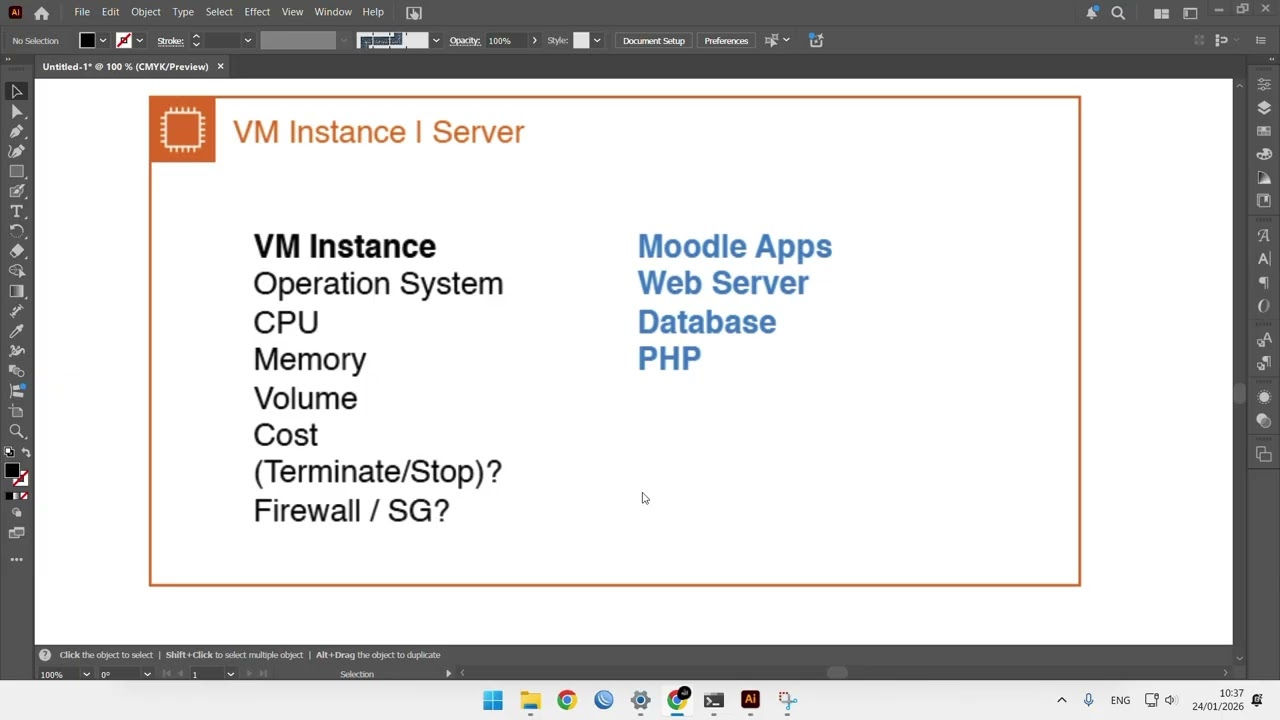This screenshot has height=720, width=1280.
Task: Open the Pathfinder panel icon
Action: 1264,454
